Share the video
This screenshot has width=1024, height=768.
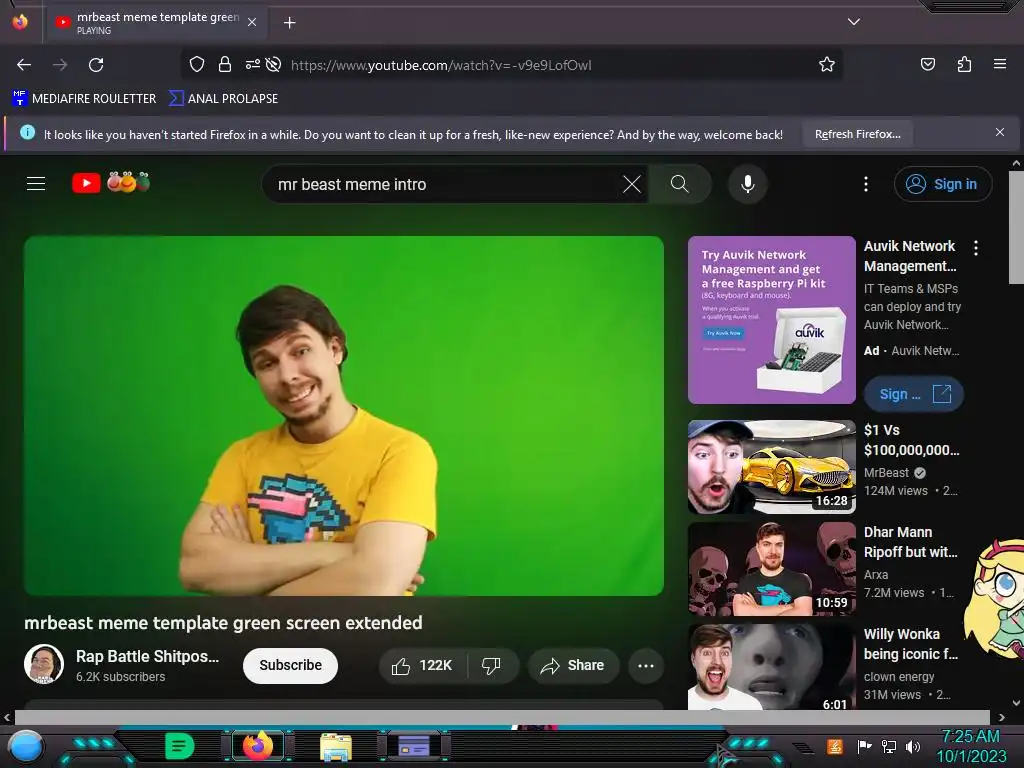coord(573,665)
